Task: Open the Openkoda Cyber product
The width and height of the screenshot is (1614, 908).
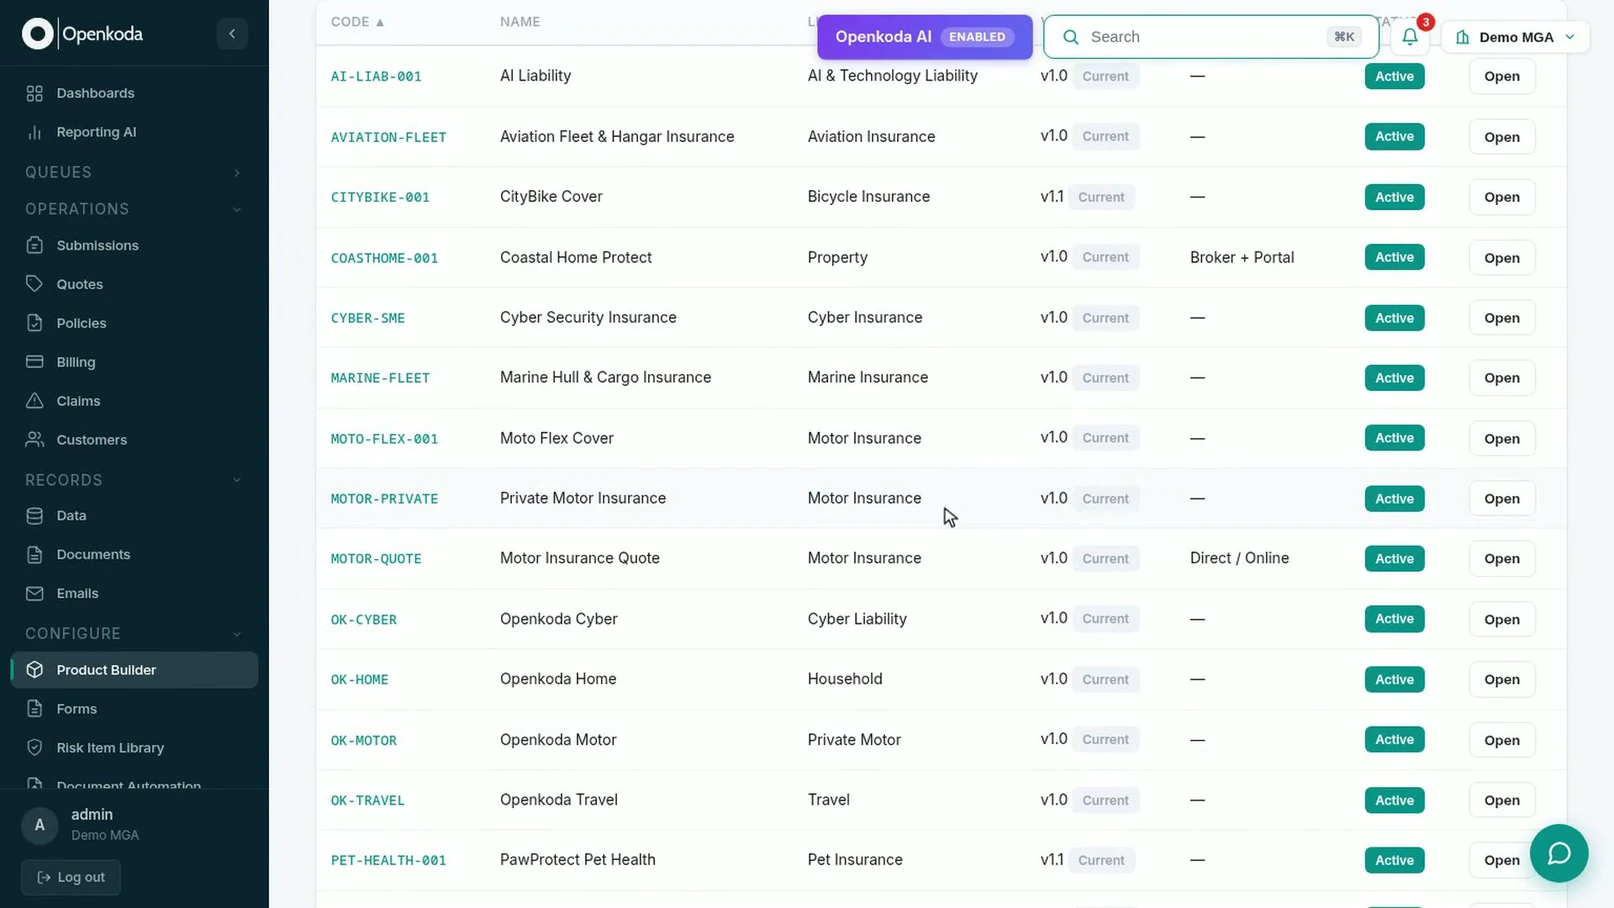Action: 1502,619
